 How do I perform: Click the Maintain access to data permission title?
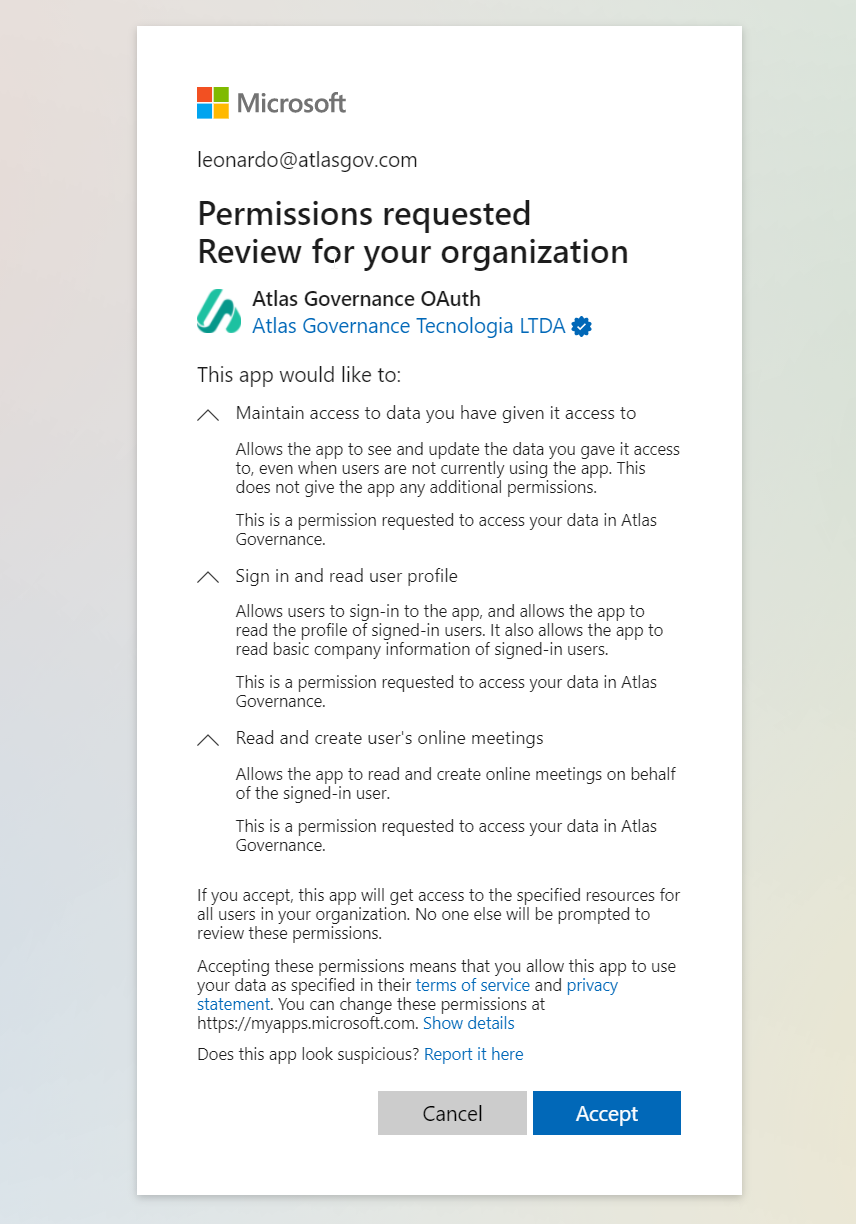click(436, 413)
